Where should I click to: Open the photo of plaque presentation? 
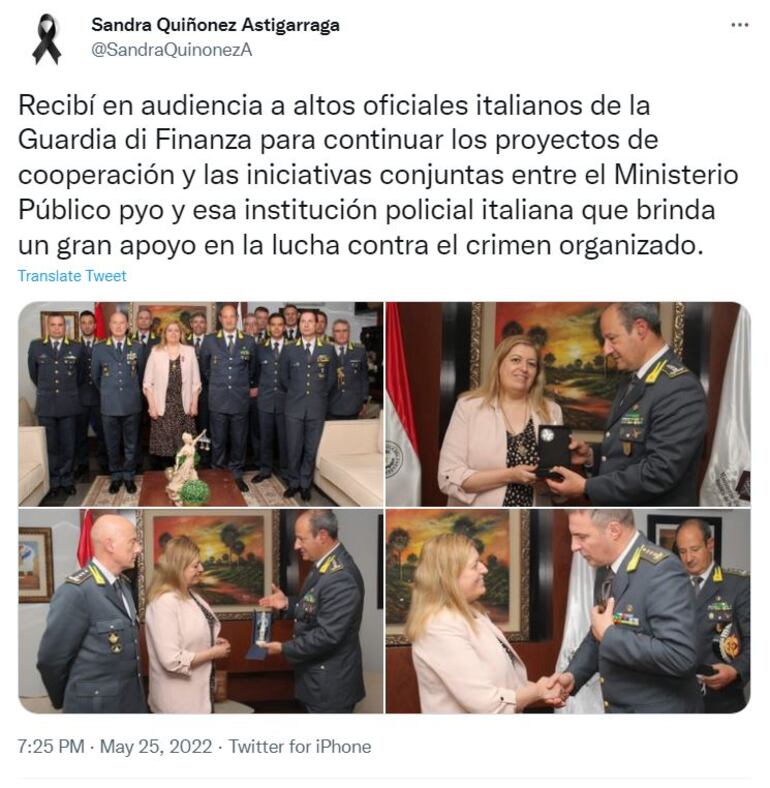pyautogui.click(x=568, y=404)
